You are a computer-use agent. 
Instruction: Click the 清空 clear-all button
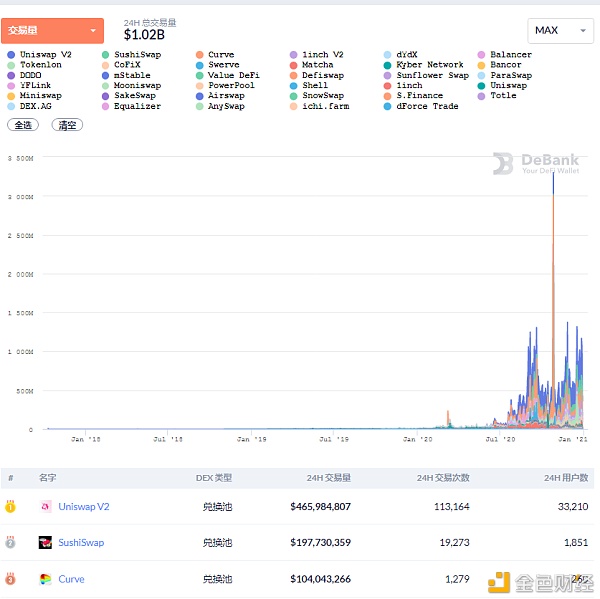(x=67, y=126)
